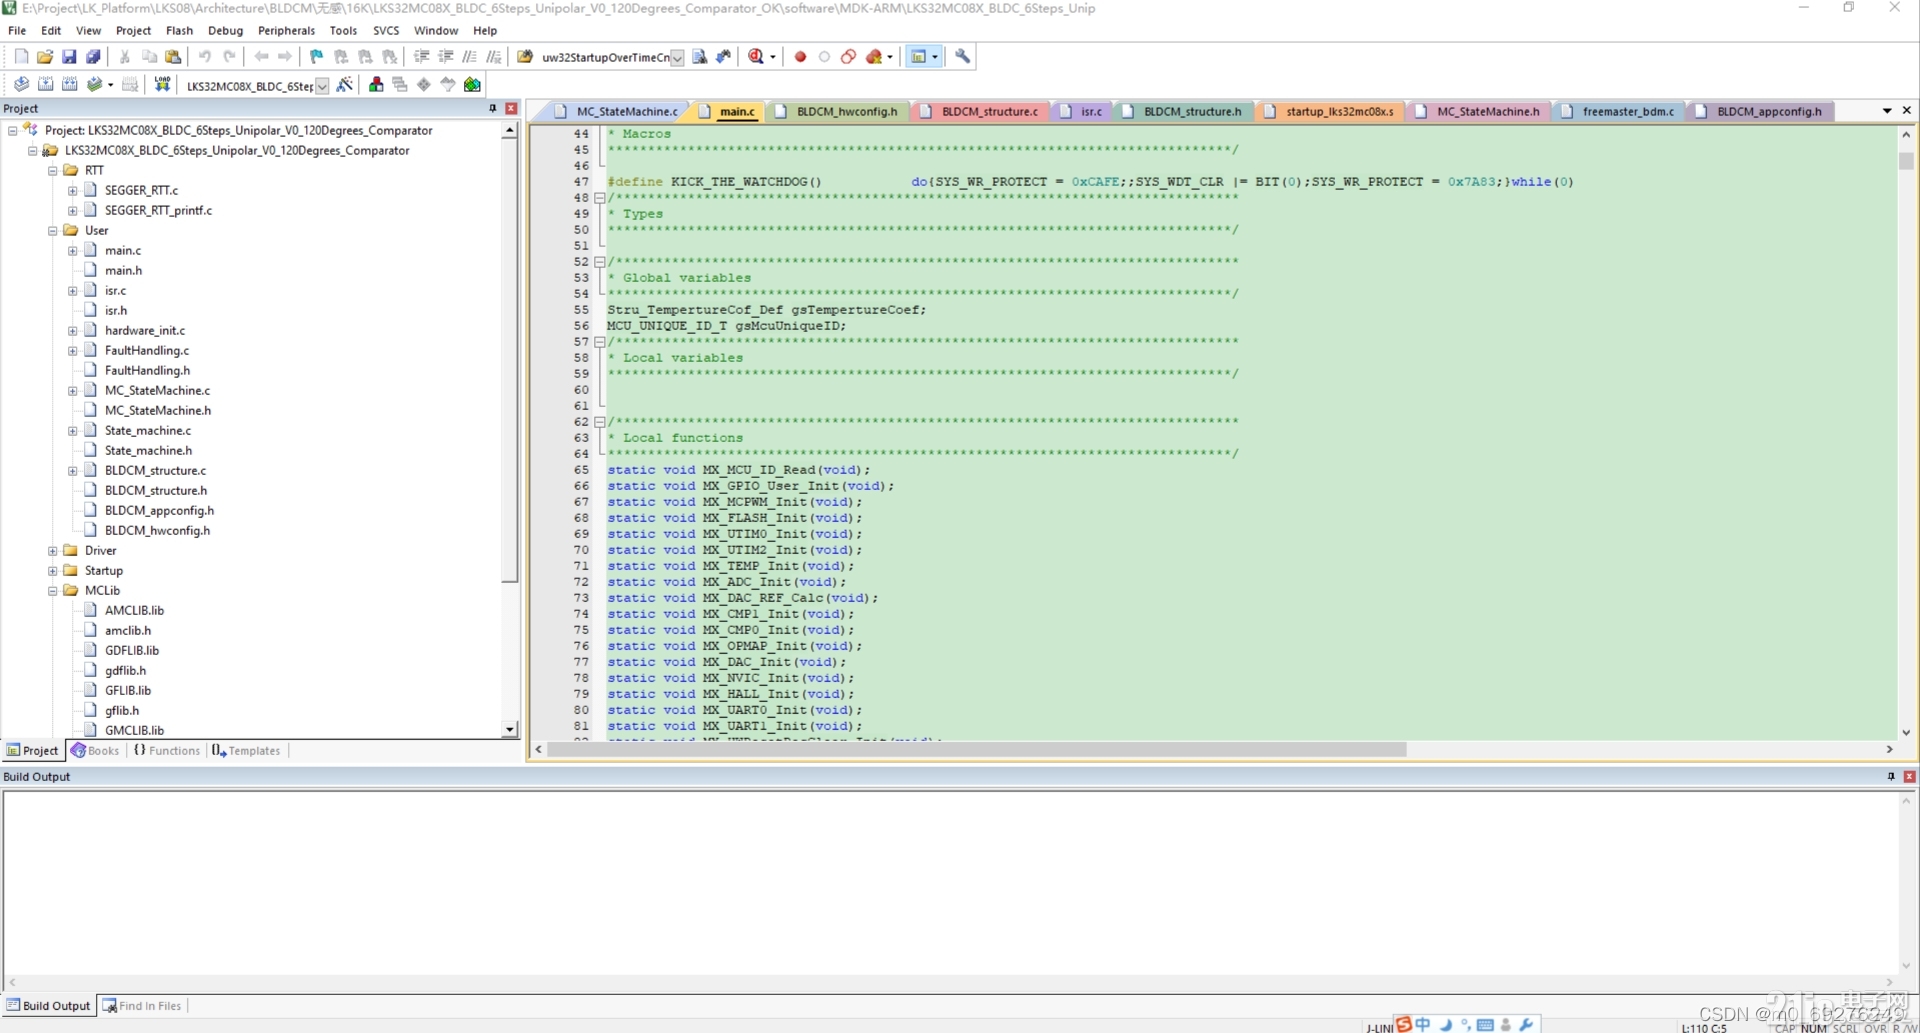Close the Project panel

(511, 108)
